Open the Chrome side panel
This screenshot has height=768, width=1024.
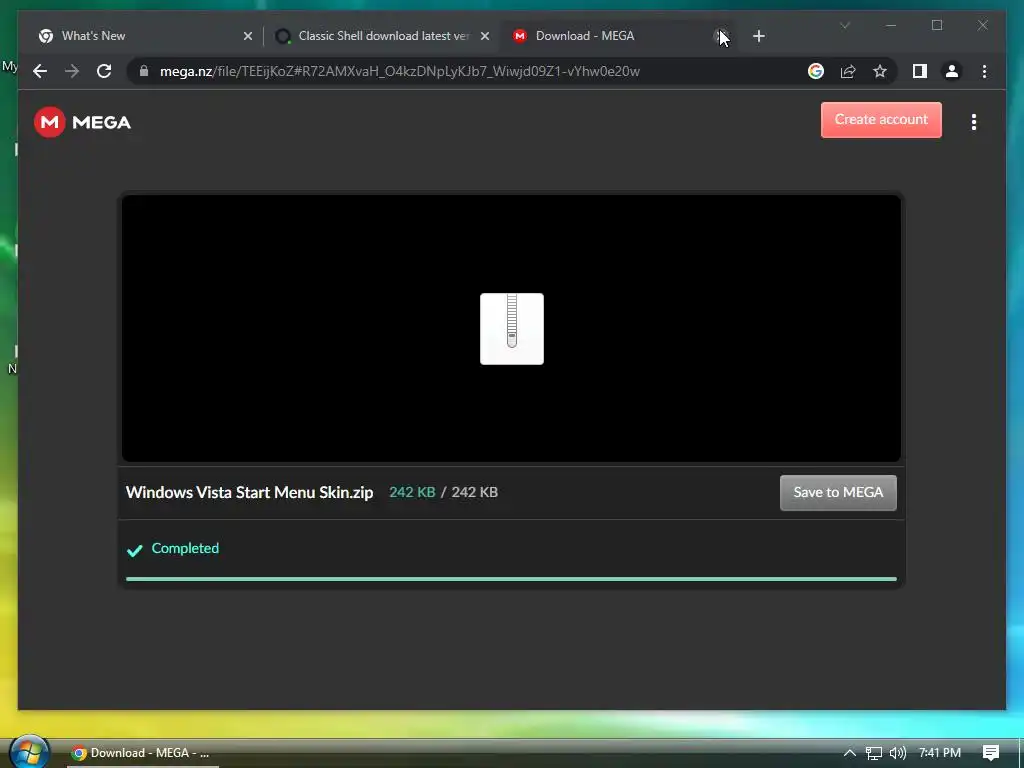(x=920, y=71)
